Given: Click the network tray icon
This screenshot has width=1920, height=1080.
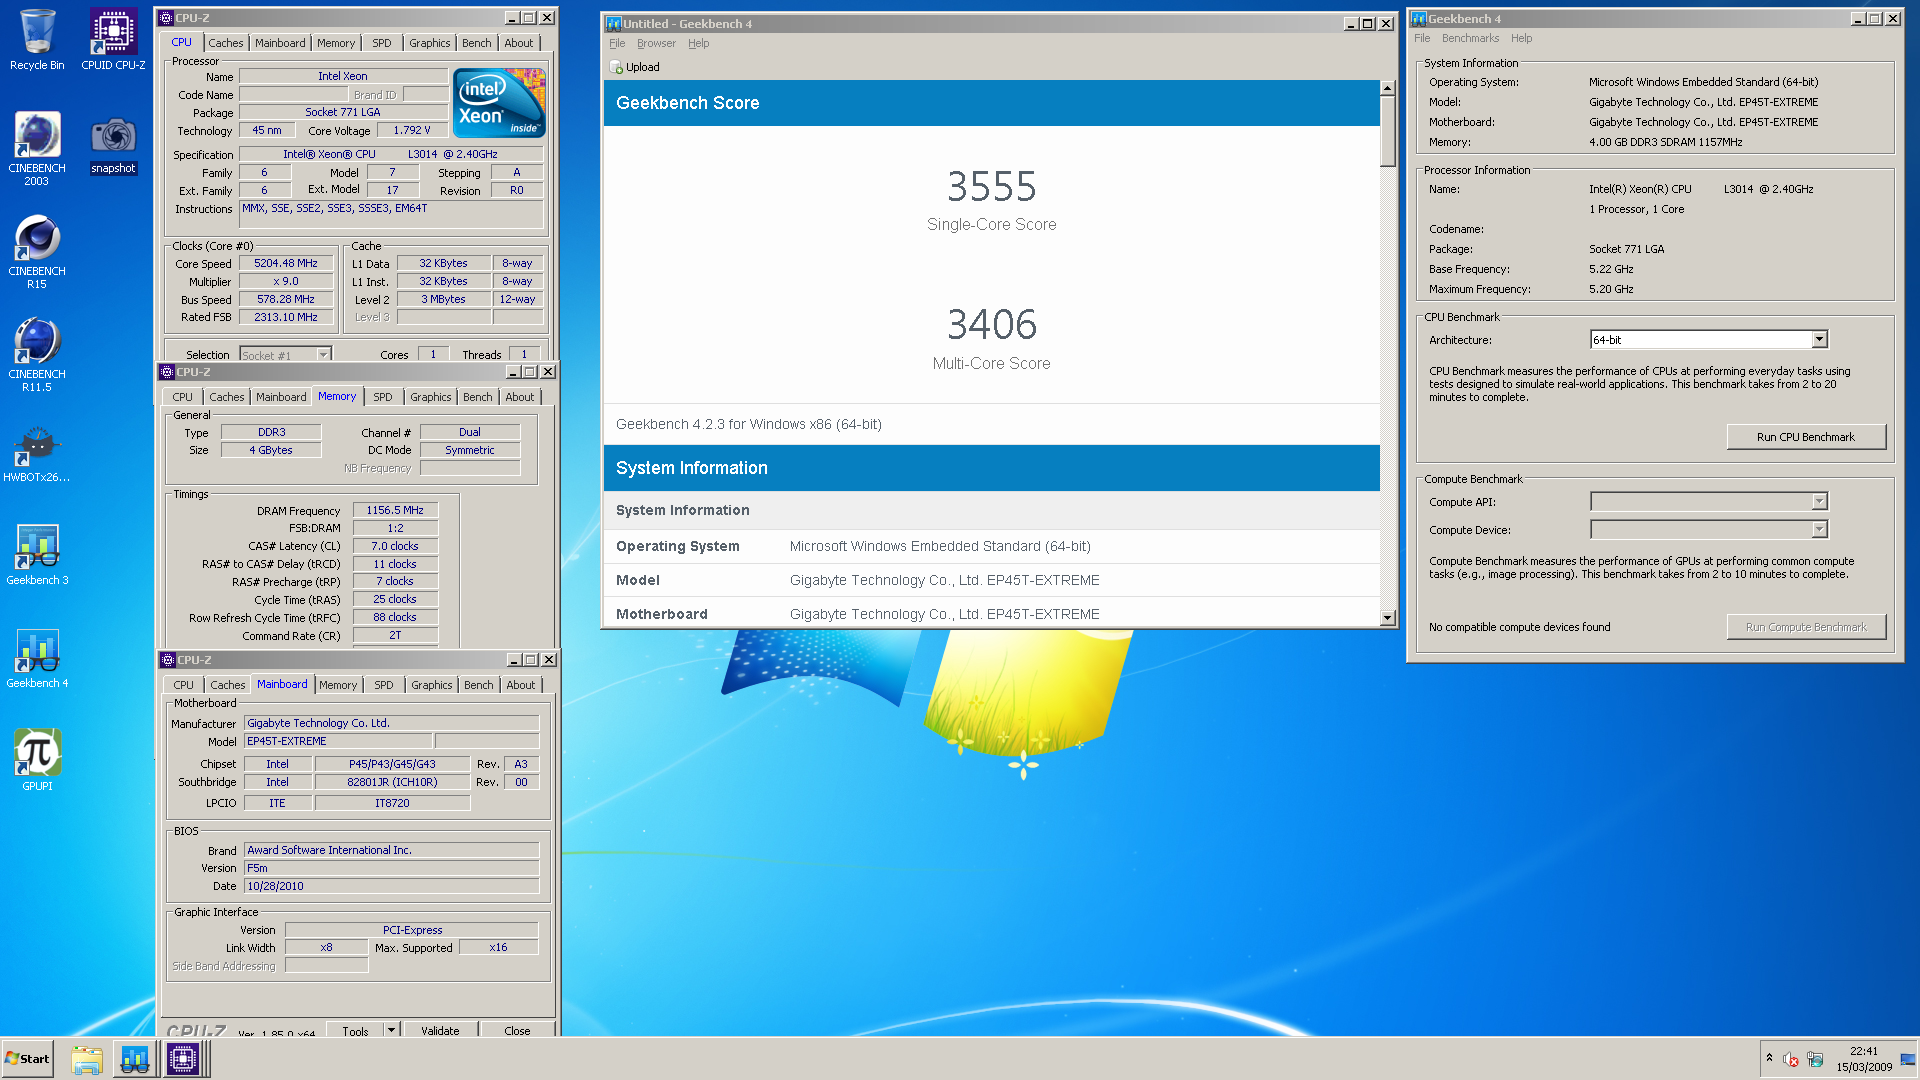Looking at the screenshot, I should (1815, 1060).
